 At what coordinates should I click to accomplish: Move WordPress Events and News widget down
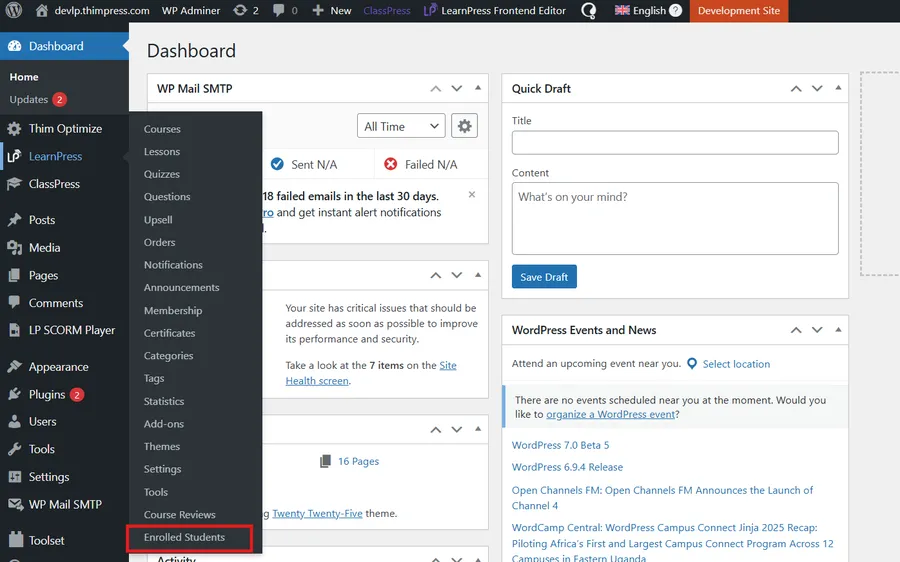click(x=817, y=330)
